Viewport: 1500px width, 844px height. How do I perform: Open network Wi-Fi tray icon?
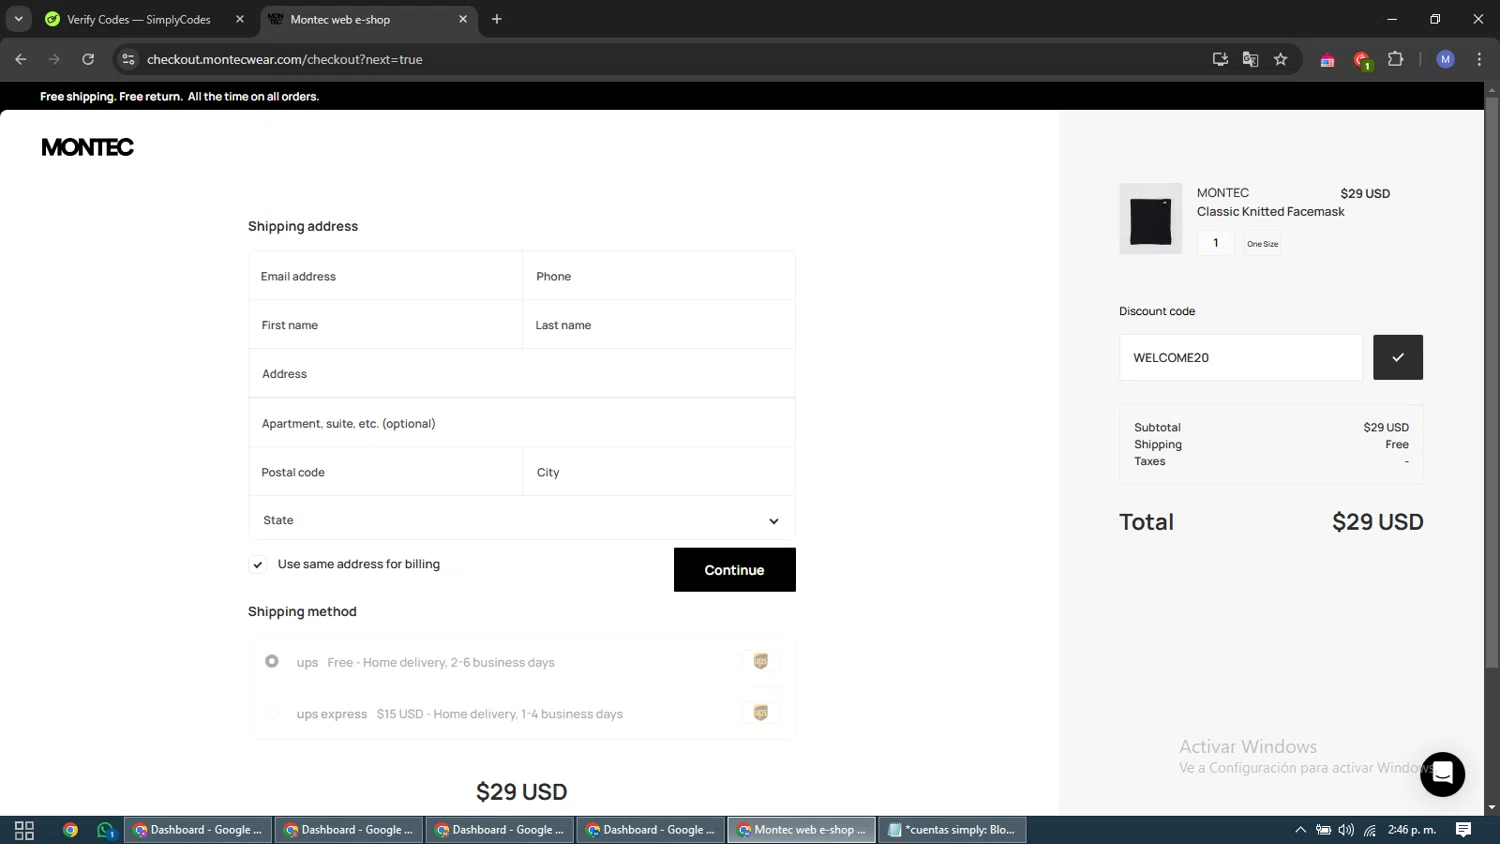tap(1369, 830)
